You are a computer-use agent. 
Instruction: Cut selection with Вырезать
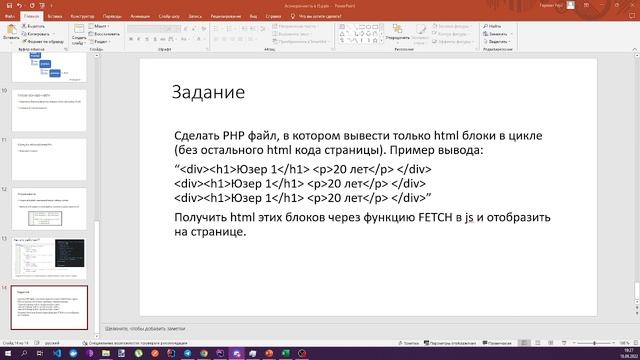[33, 26]
